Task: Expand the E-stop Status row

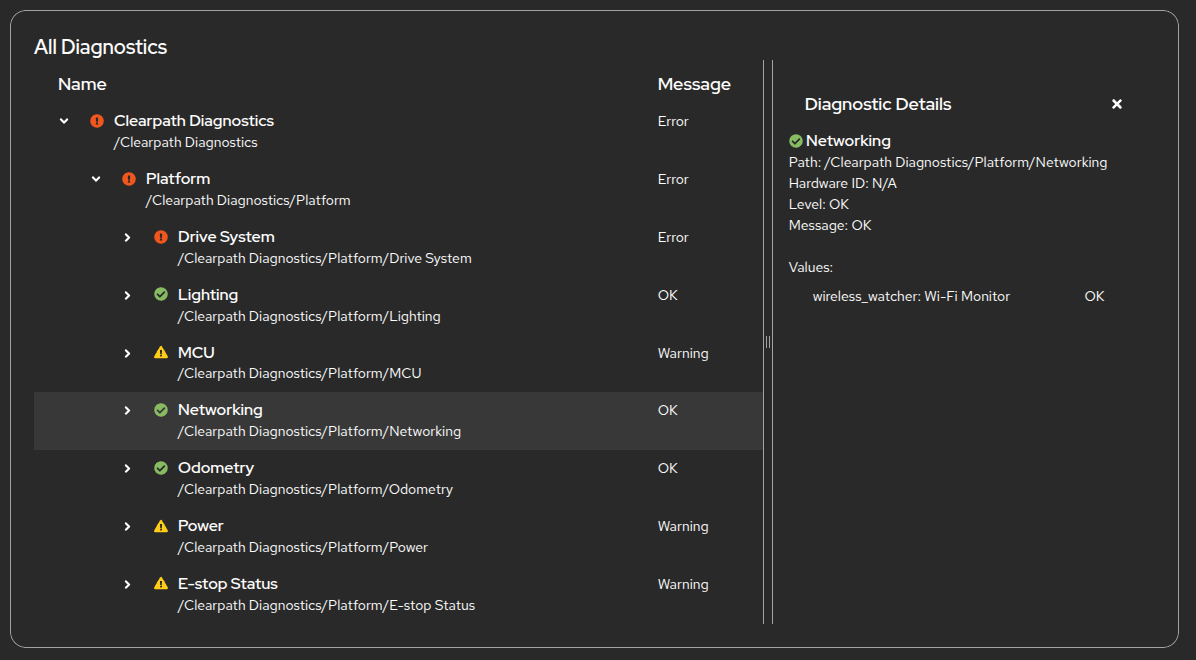Action: tap(128, 584)
